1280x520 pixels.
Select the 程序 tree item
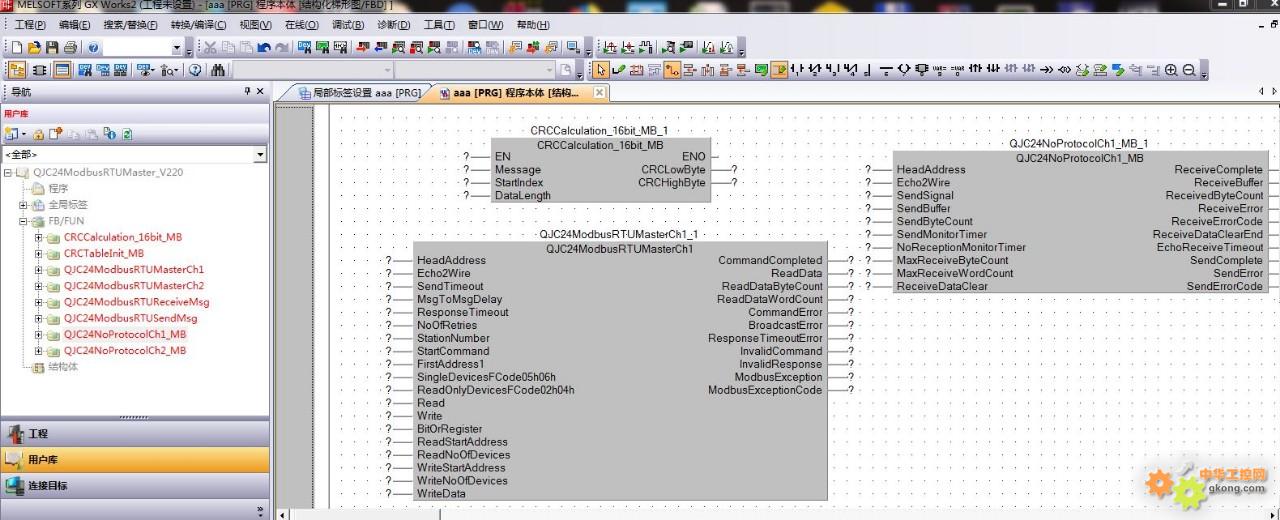[x=58, y=189]
